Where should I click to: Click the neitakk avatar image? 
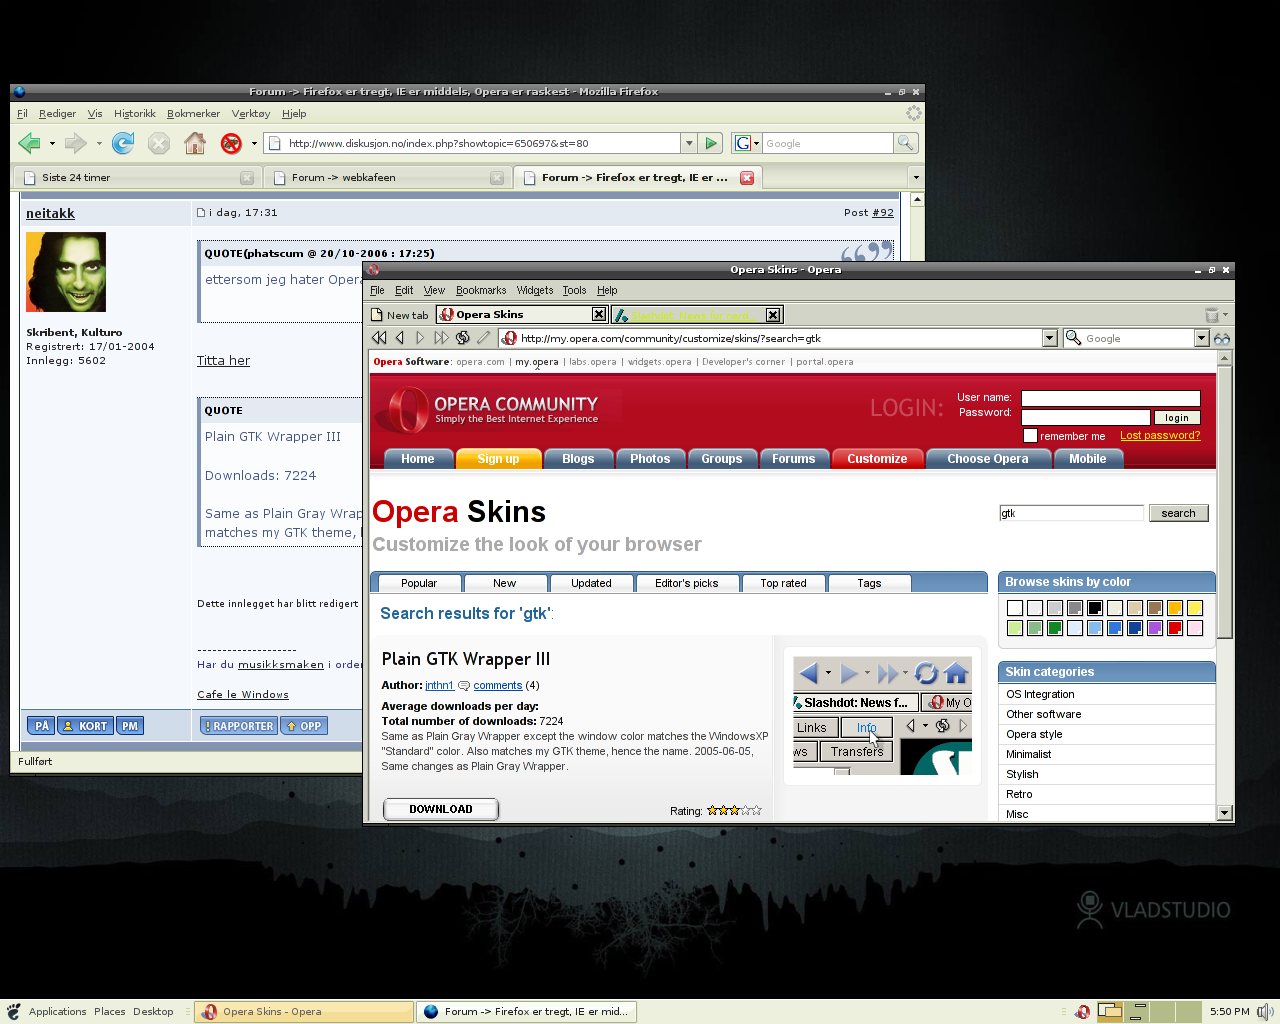pos(66,272)
